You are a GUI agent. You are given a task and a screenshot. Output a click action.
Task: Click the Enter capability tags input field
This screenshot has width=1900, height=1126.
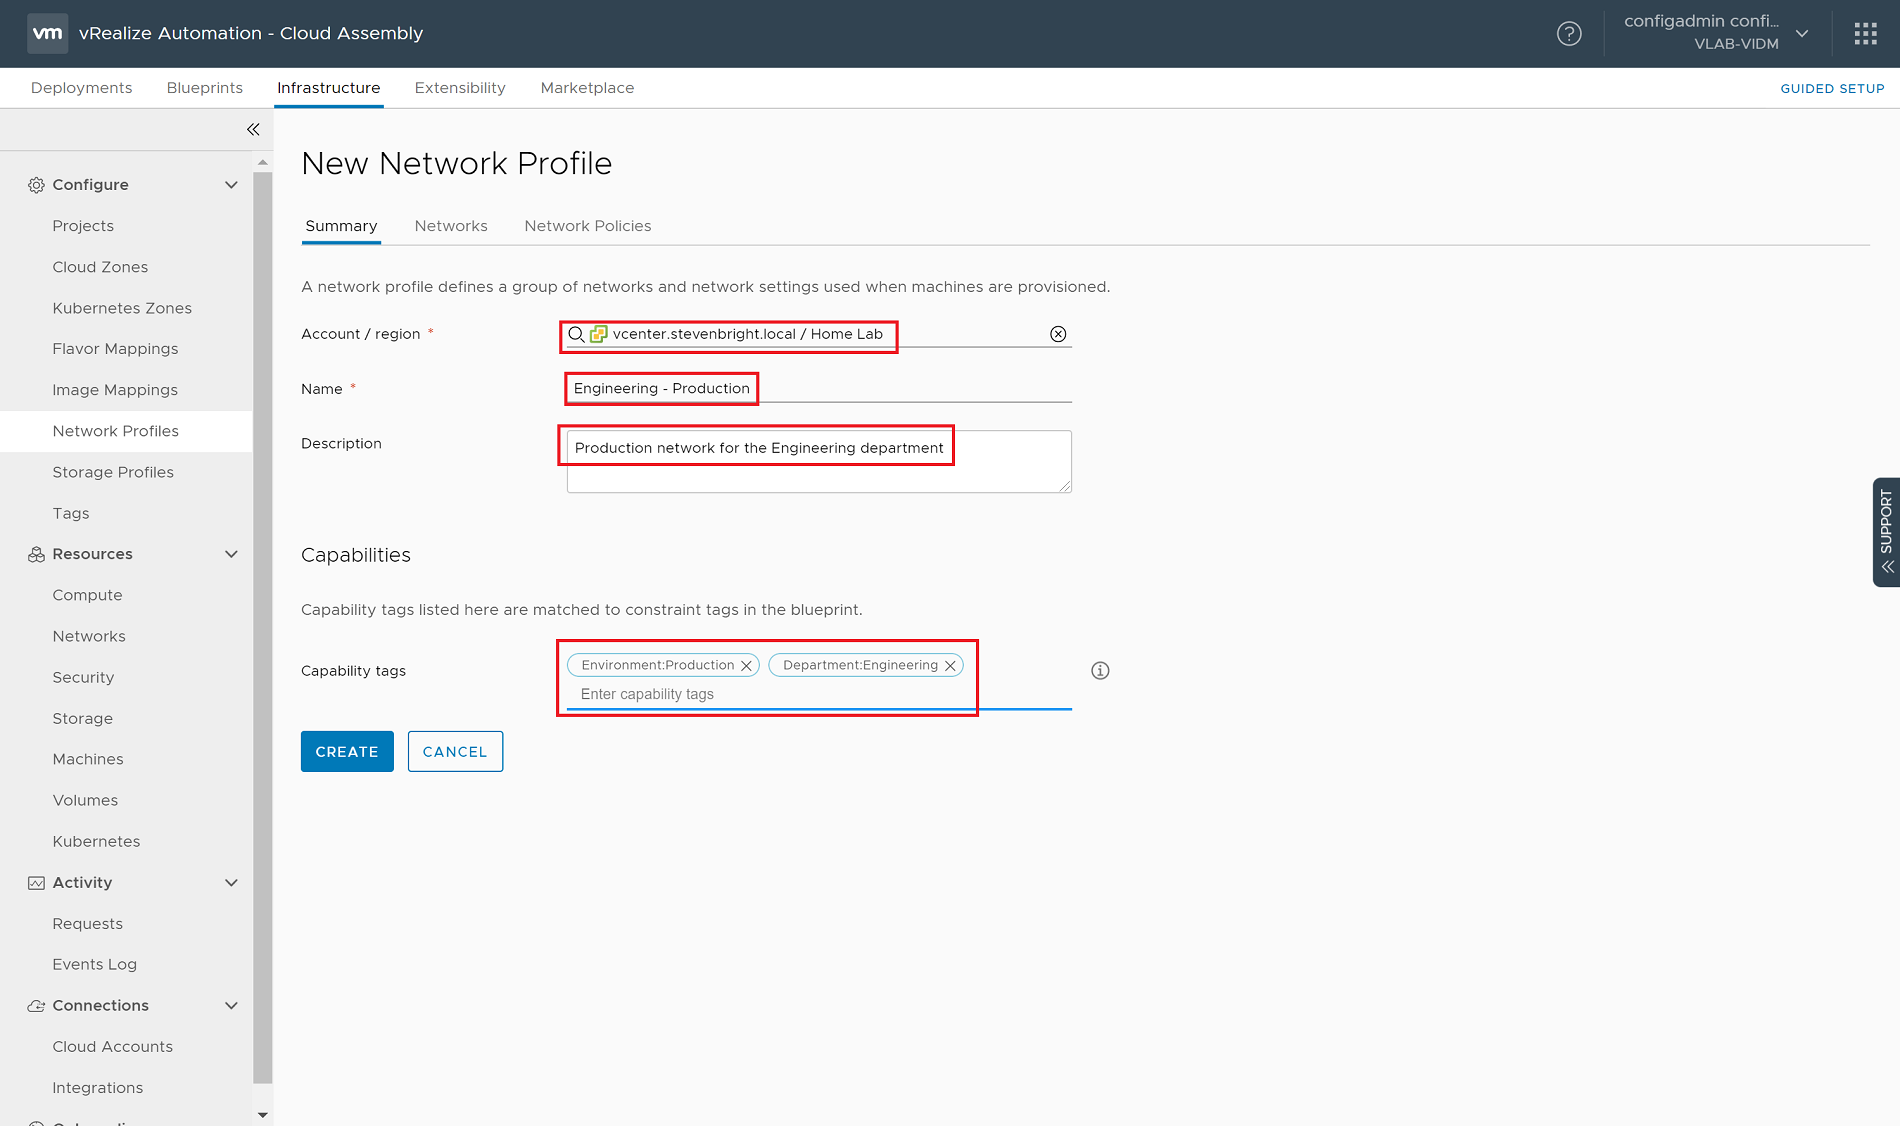click(x=700, y=693)
